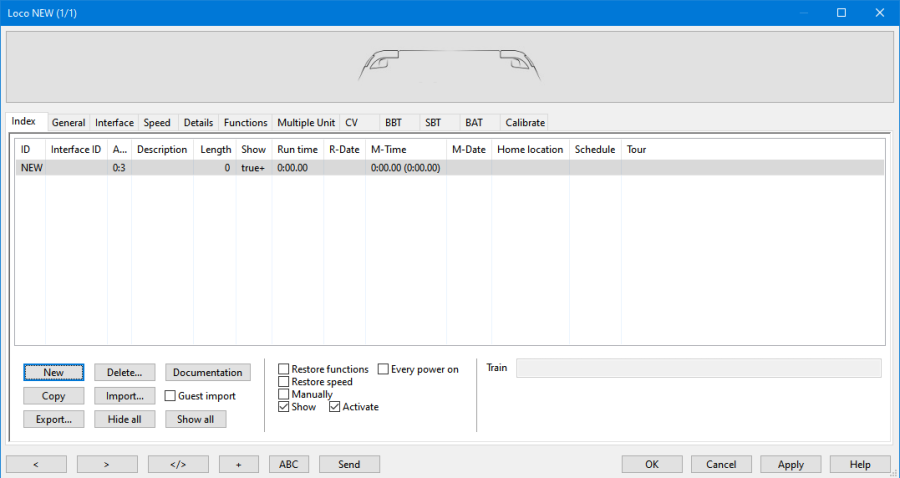Select the NEW loco row in list

pos(300,168)
